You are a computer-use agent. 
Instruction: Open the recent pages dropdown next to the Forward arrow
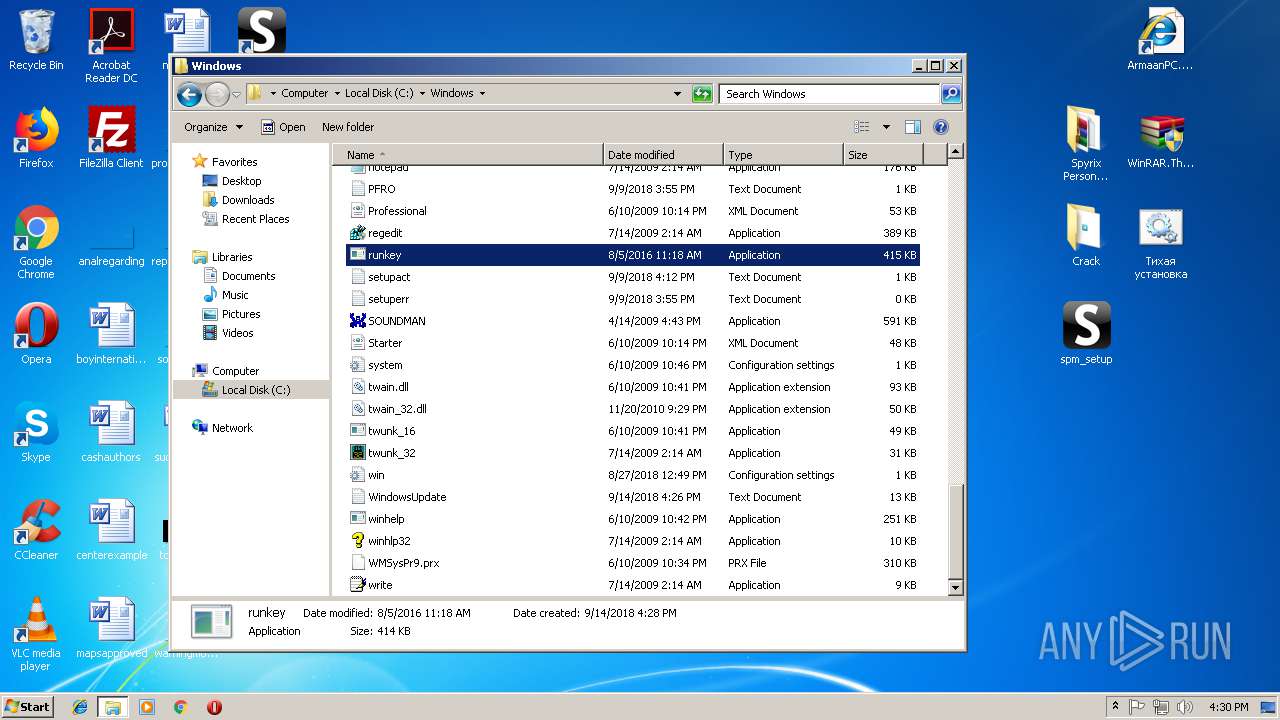236,94
